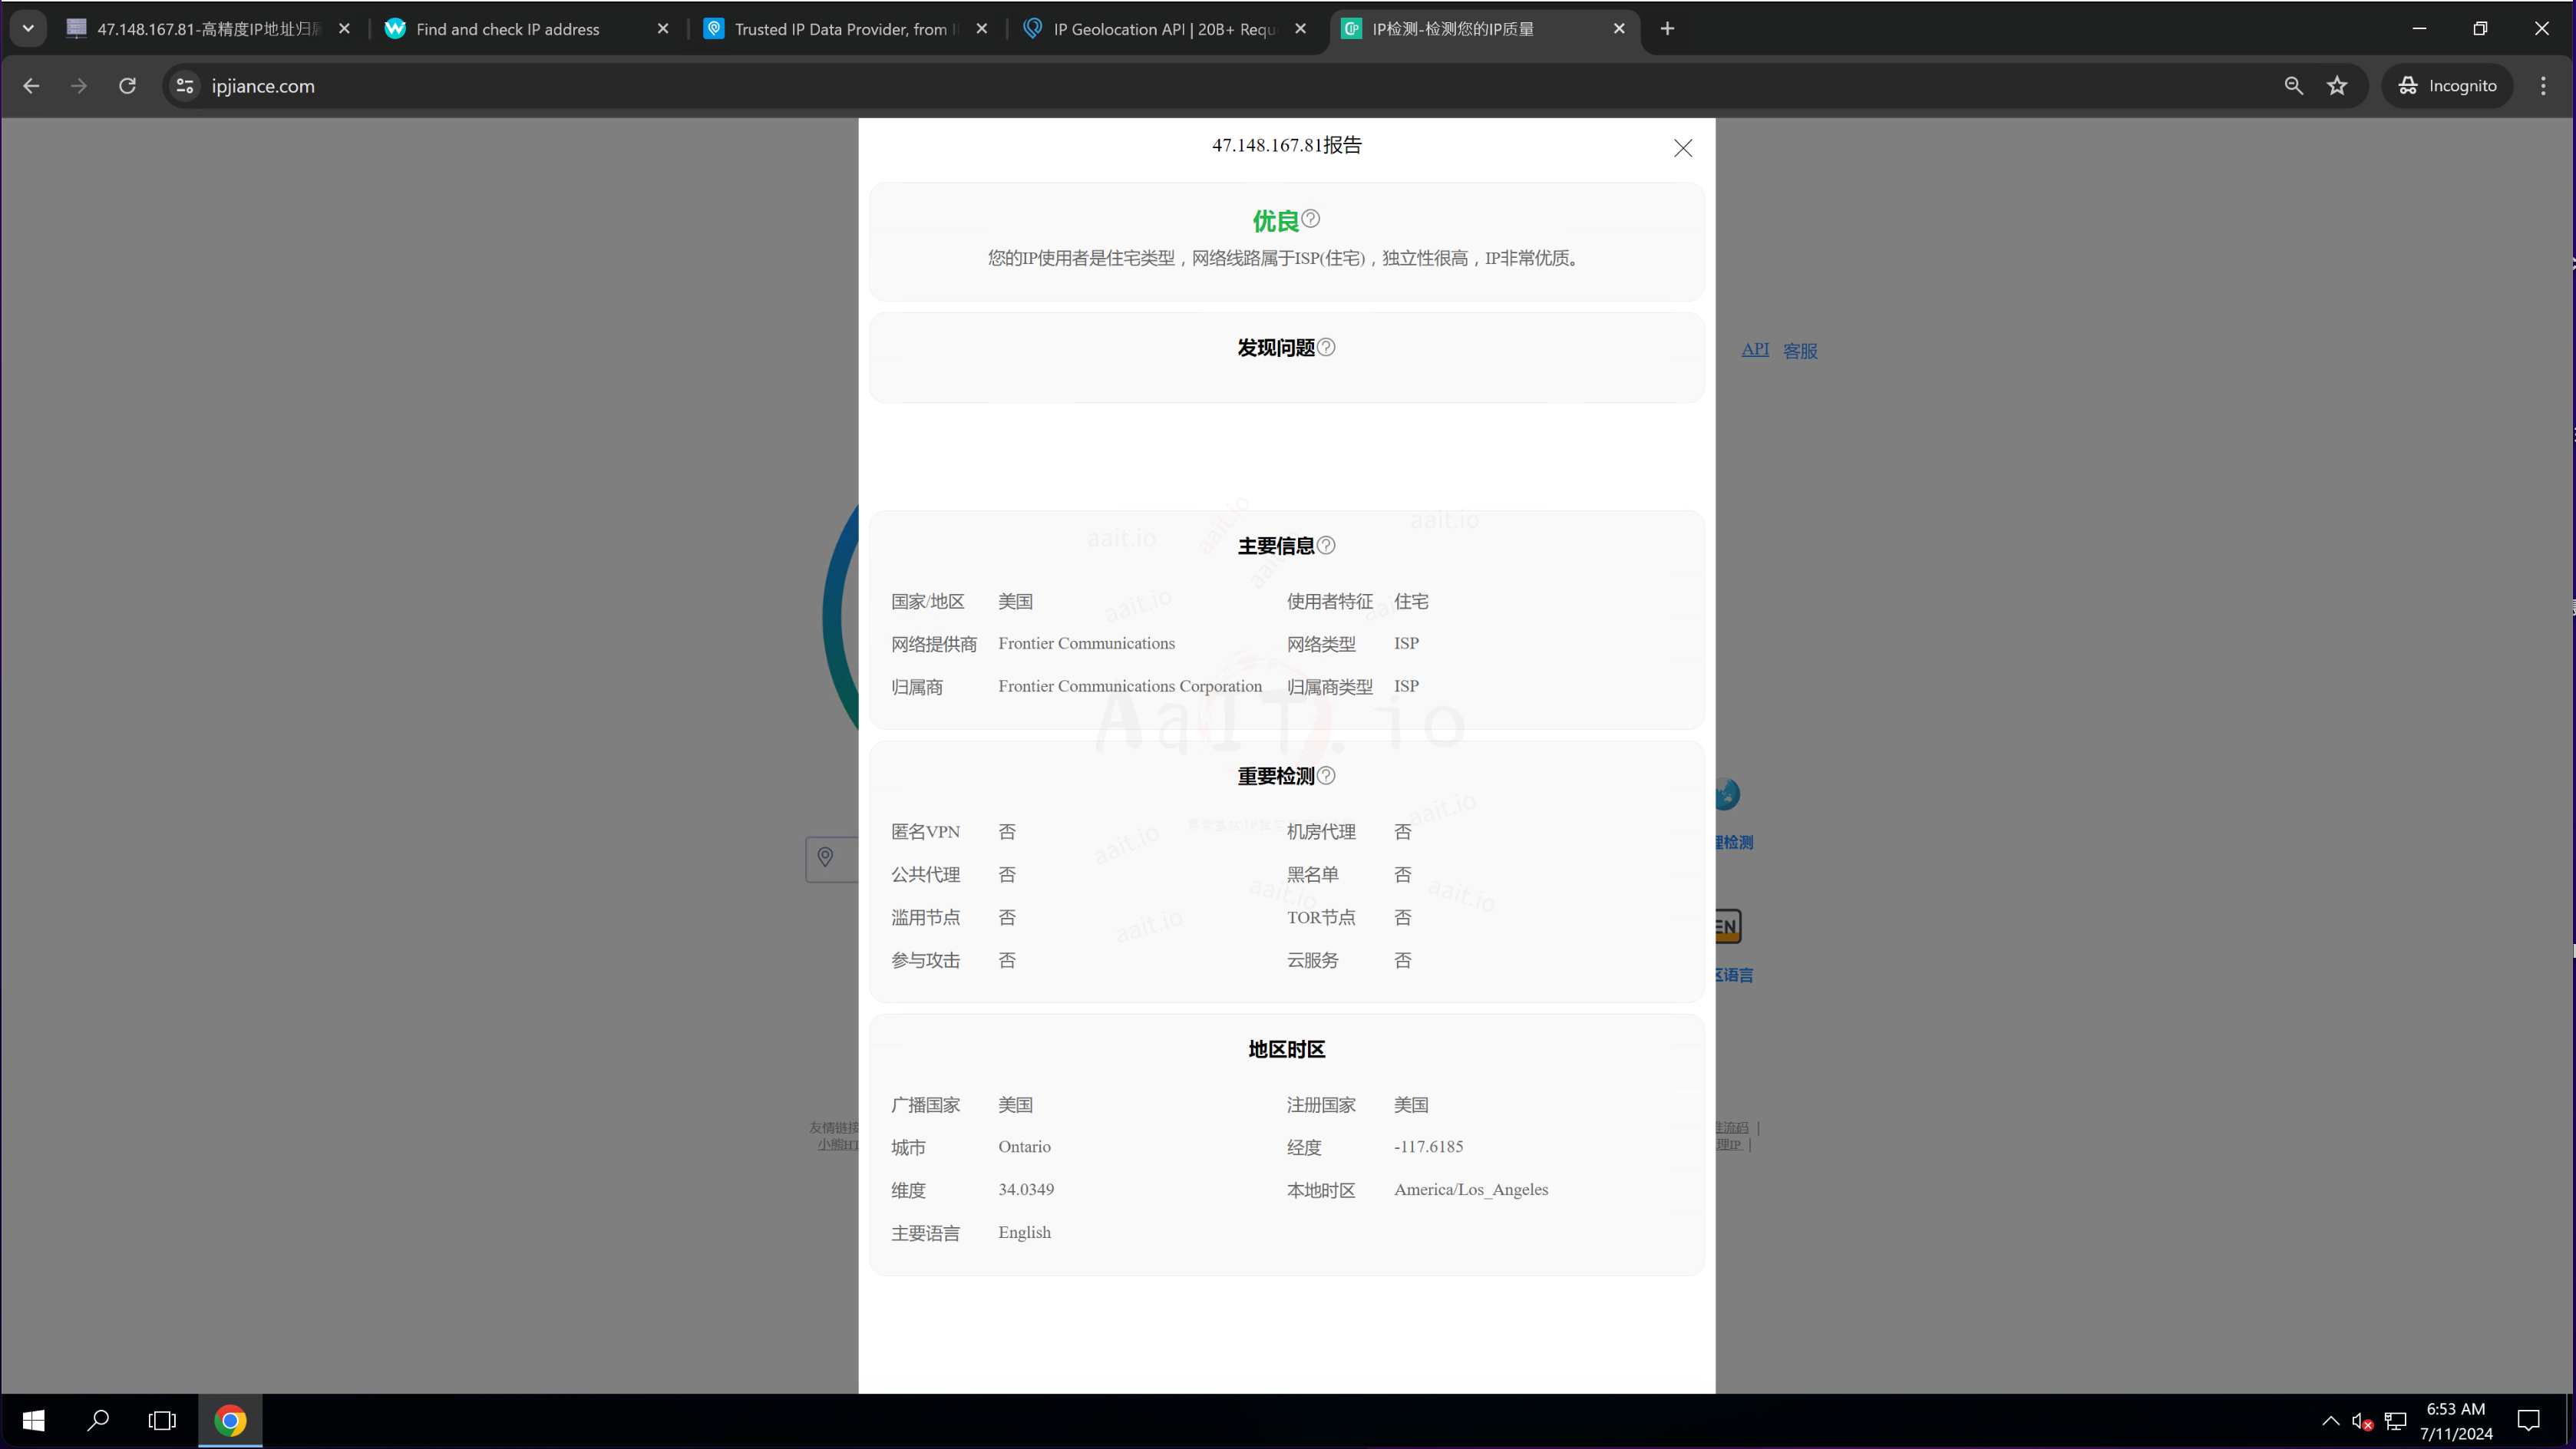The height and width of the screenshot is (1449, 2576).
Task: Click the location pin icon on map
Action: [x=826, y=858]
